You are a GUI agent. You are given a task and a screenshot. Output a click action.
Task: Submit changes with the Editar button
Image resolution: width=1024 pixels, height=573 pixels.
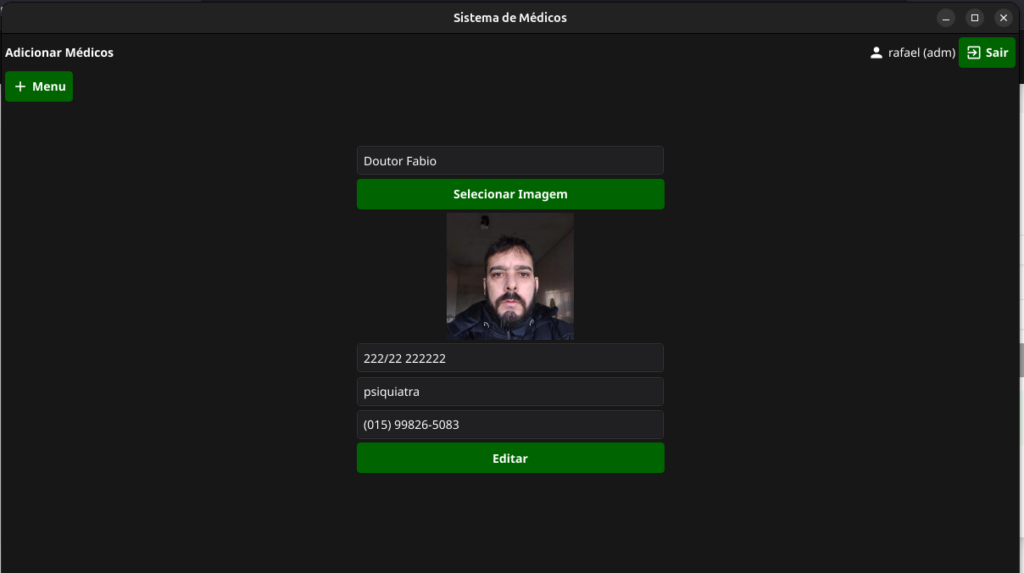pyautogui.click(x=510, y=458)
